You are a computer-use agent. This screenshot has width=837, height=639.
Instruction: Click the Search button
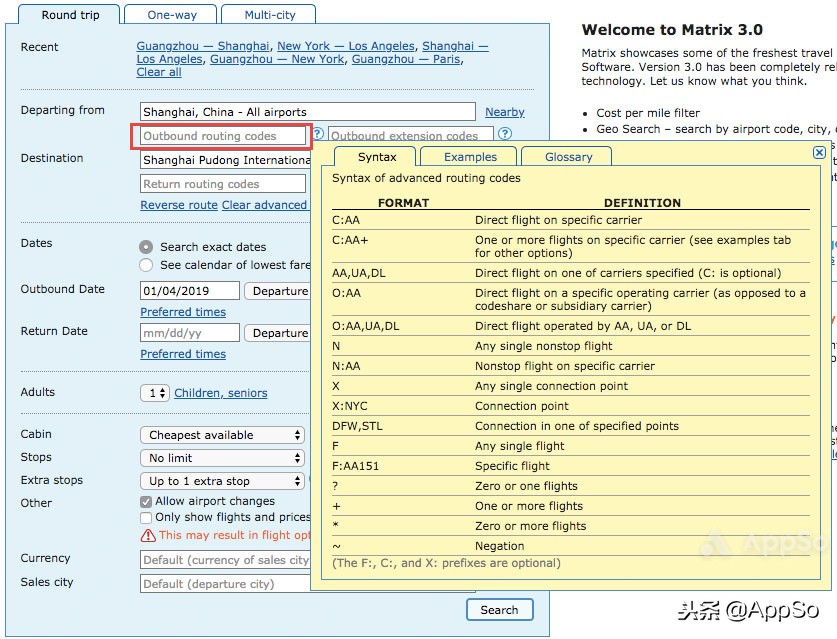click(499, 610)
